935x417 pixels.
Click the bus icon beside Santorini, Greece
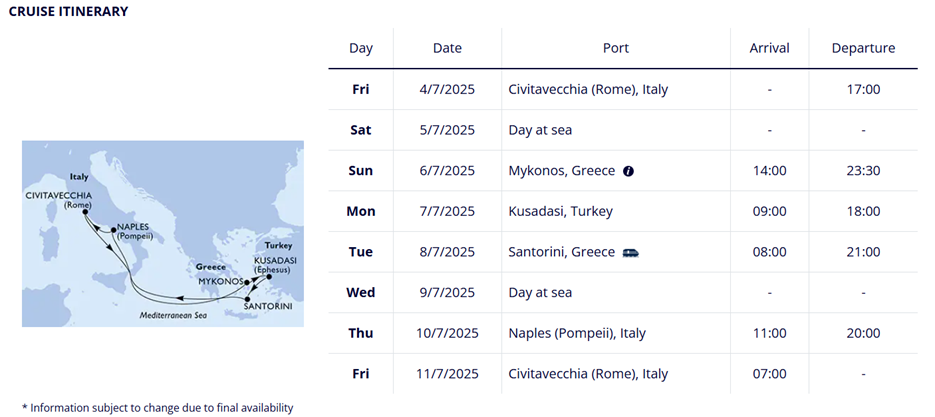(x=630, y=252)
